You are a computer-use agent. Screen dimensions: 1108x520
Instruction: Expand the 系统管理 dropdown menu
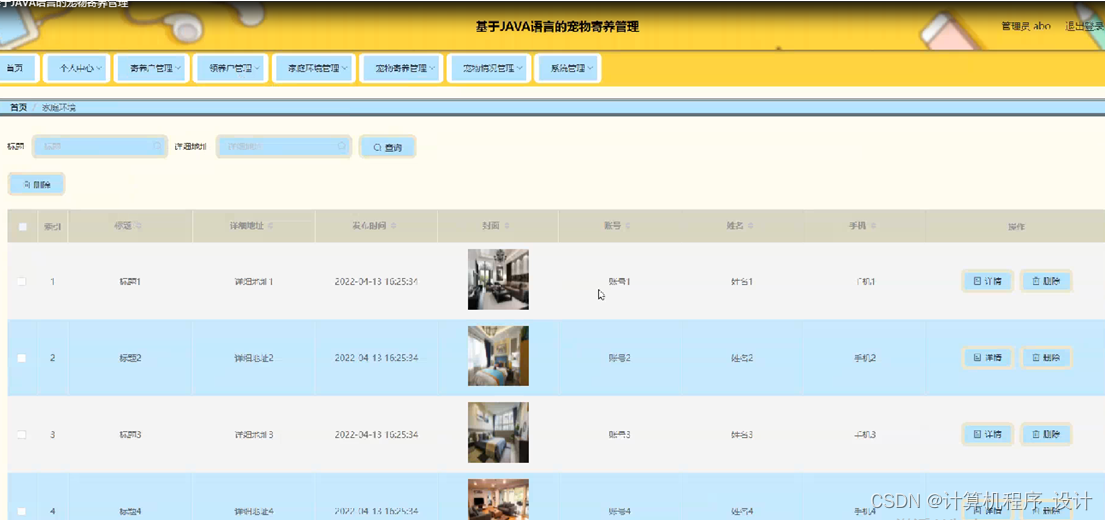(x=568, y=69)
